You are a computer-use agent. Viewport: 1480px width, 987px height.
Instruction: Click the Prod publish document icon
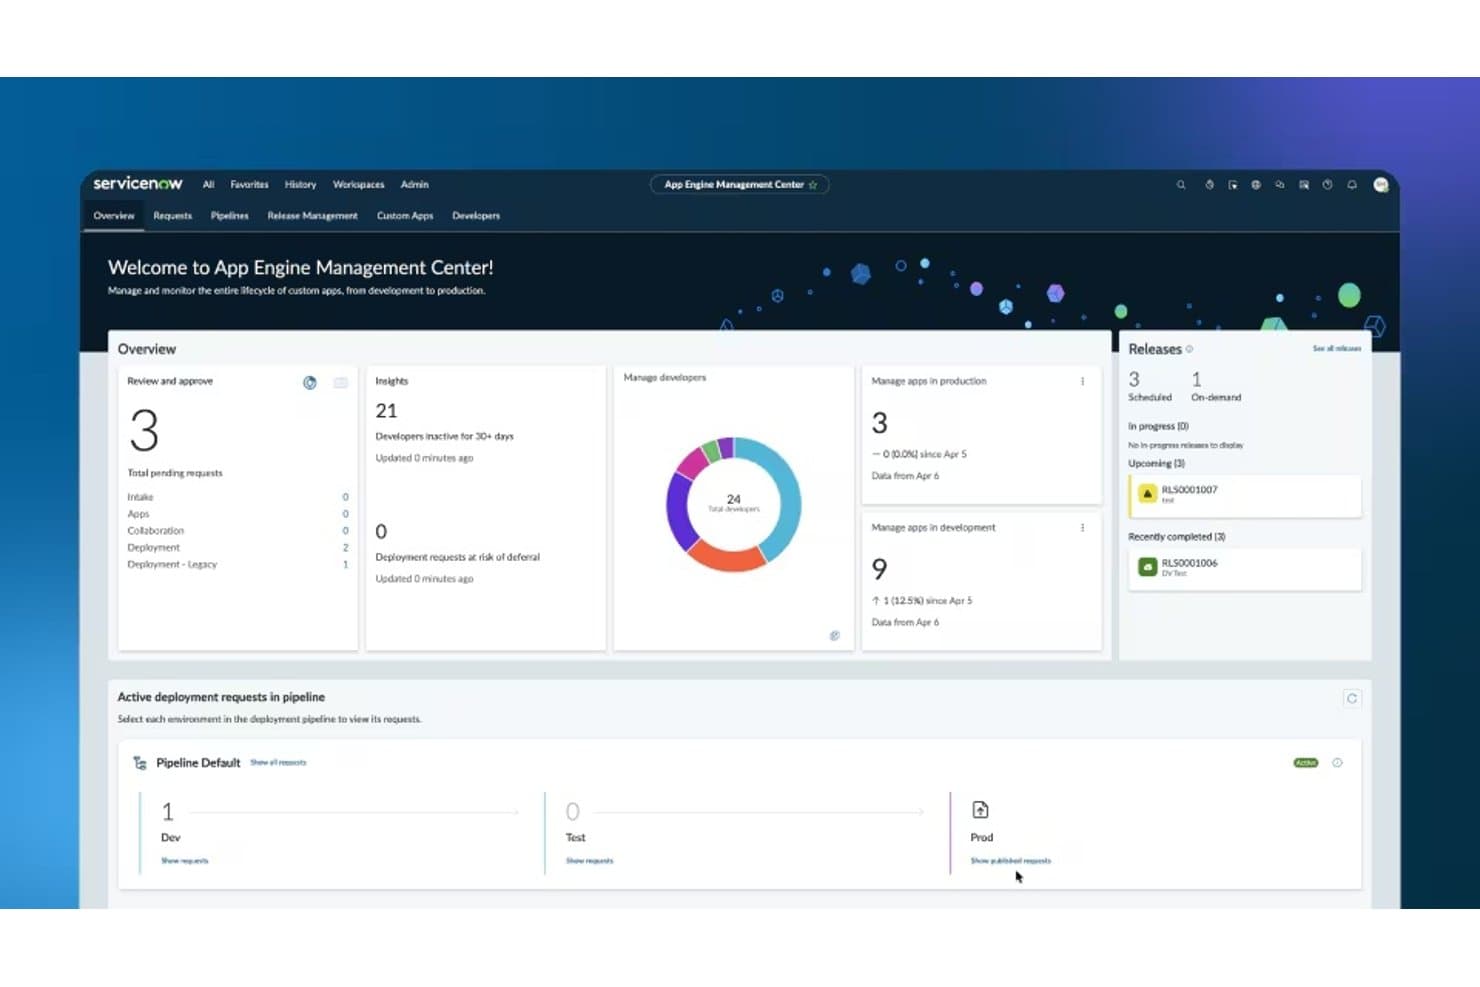[980, 810]
